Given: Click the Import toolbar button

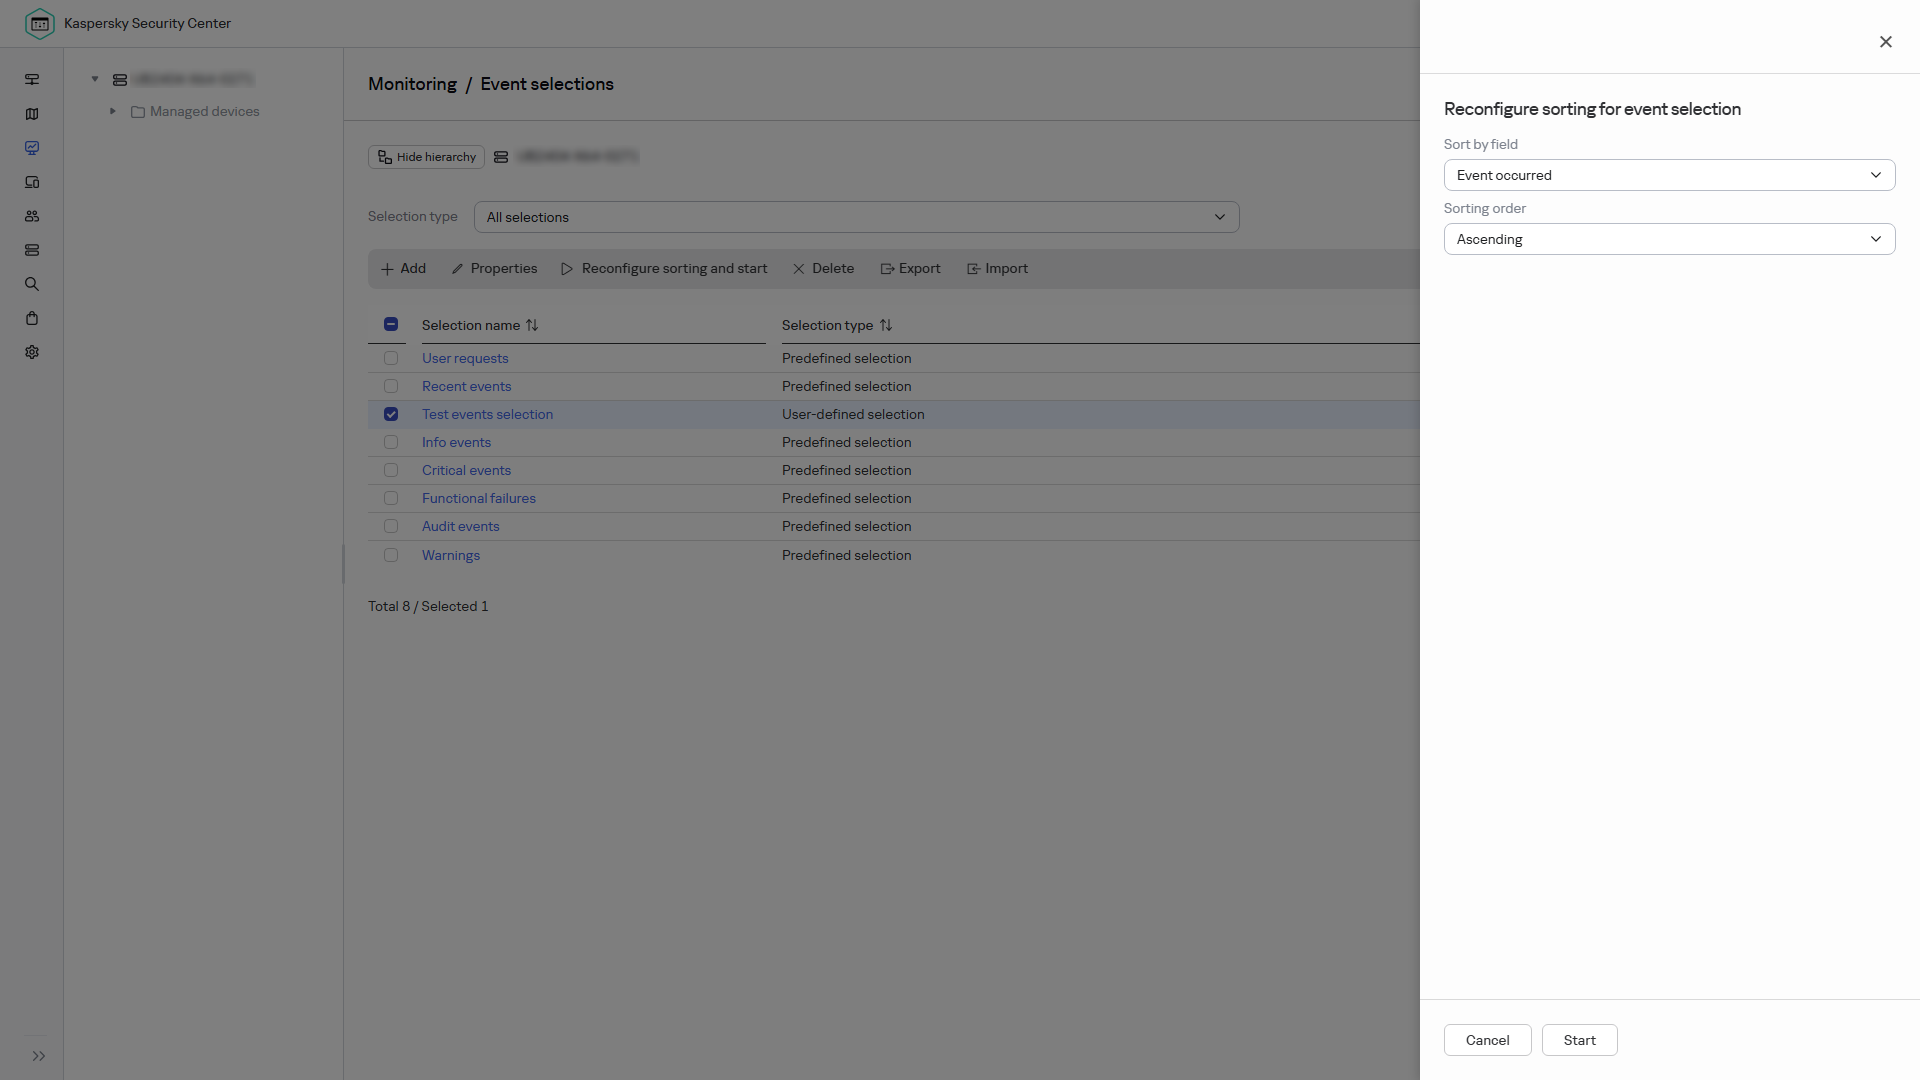Looking at the screenshot, I should coord(997,269).
